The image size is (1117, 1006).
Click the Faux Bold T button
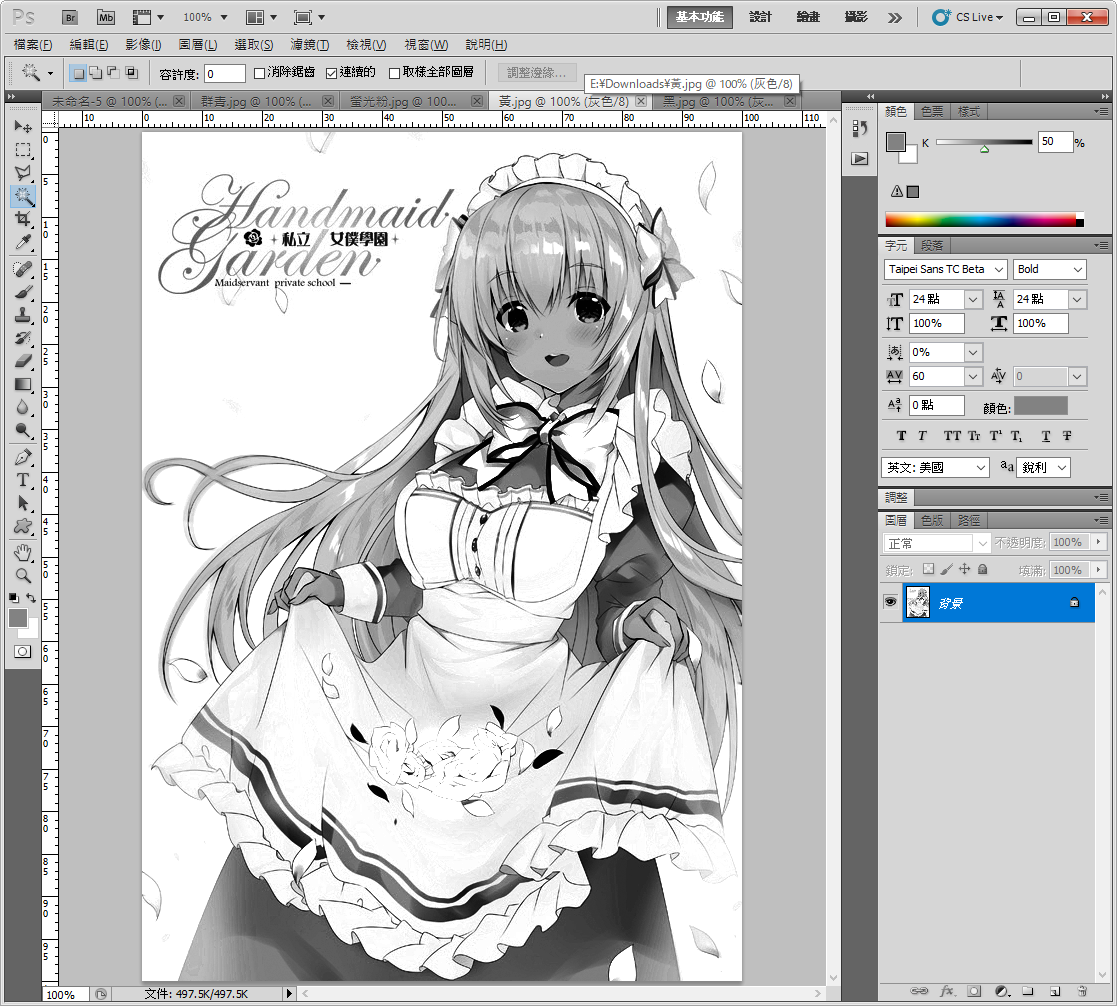pos(901,436)
